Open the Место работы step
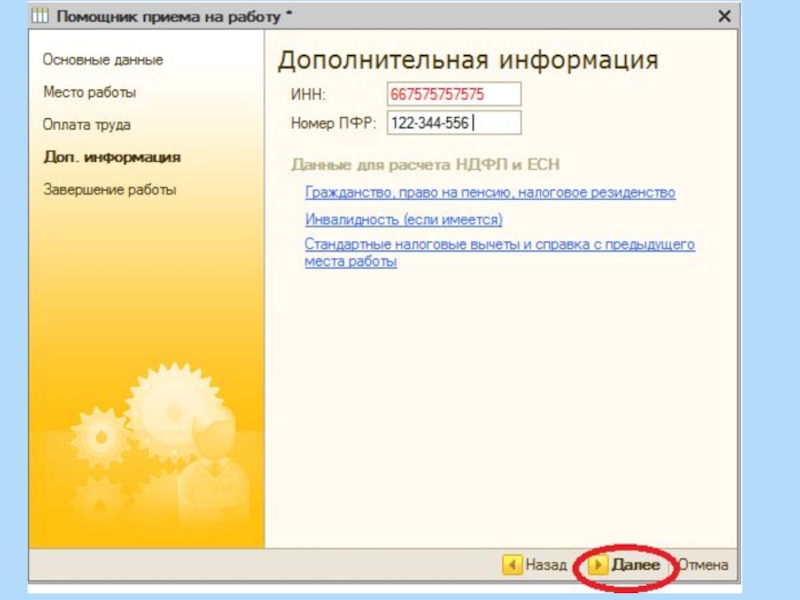800x600 pixels. click(90, 92)
